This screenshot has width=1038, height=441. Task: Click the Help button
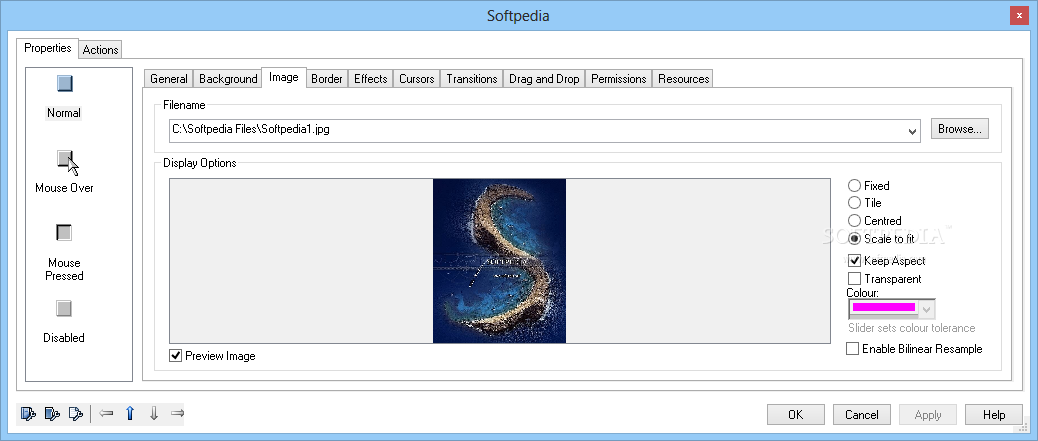[994, 415]
